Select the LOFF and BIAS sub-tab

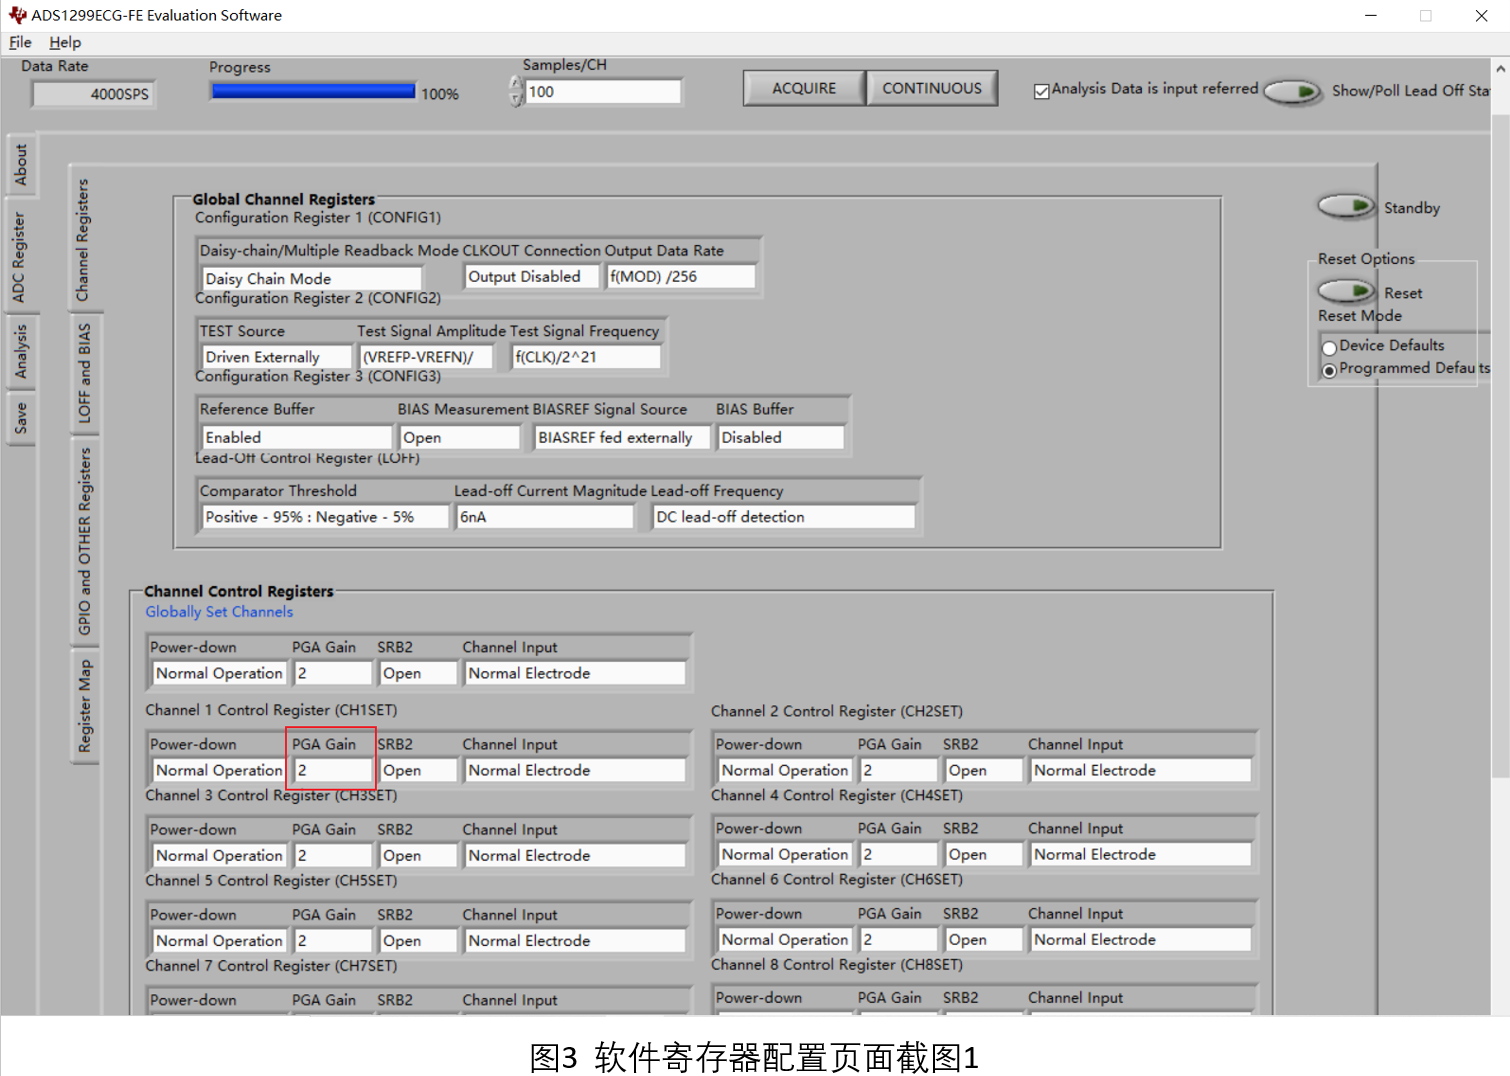[x=83, y=373]
